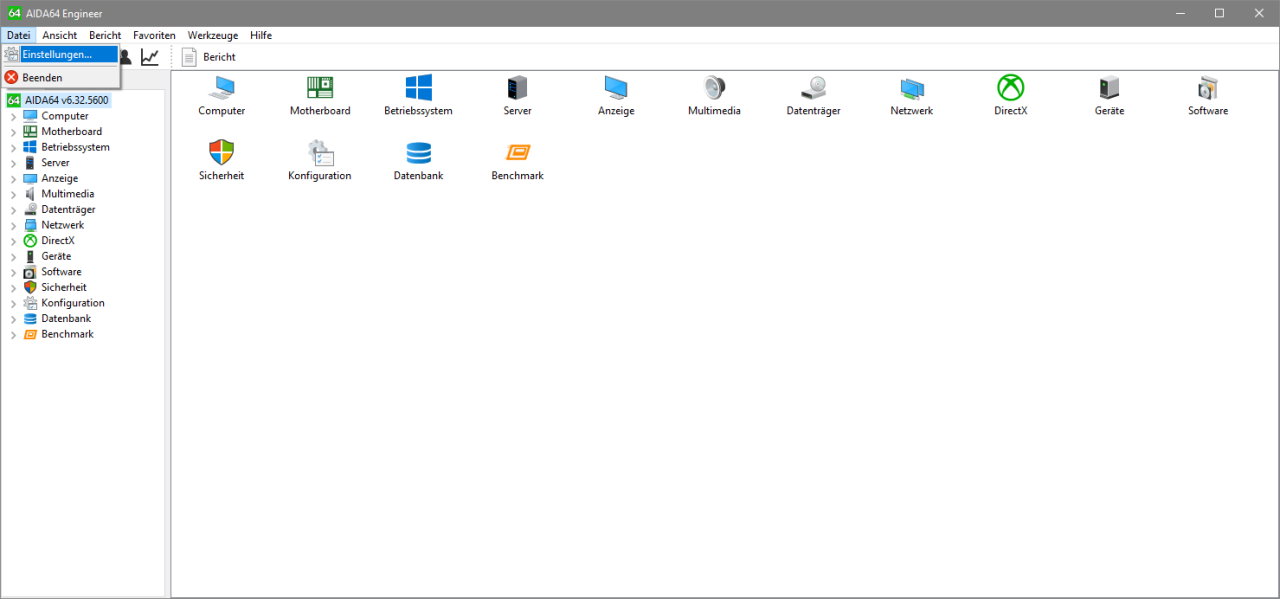Click the Bericht toolbar button
The width and height of the screenshot is (1280, 599).
209,57
